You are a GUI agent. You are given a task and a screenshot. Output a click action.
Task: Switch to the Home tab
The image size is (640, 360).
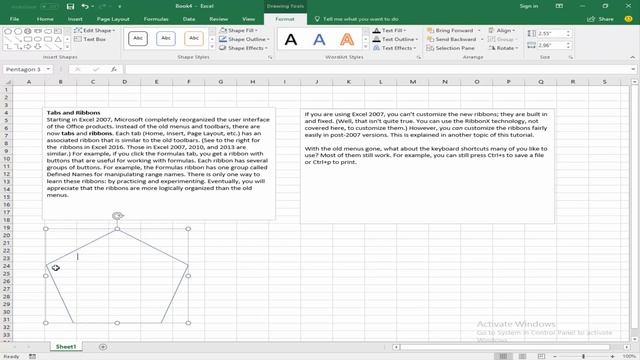(45, 19)
